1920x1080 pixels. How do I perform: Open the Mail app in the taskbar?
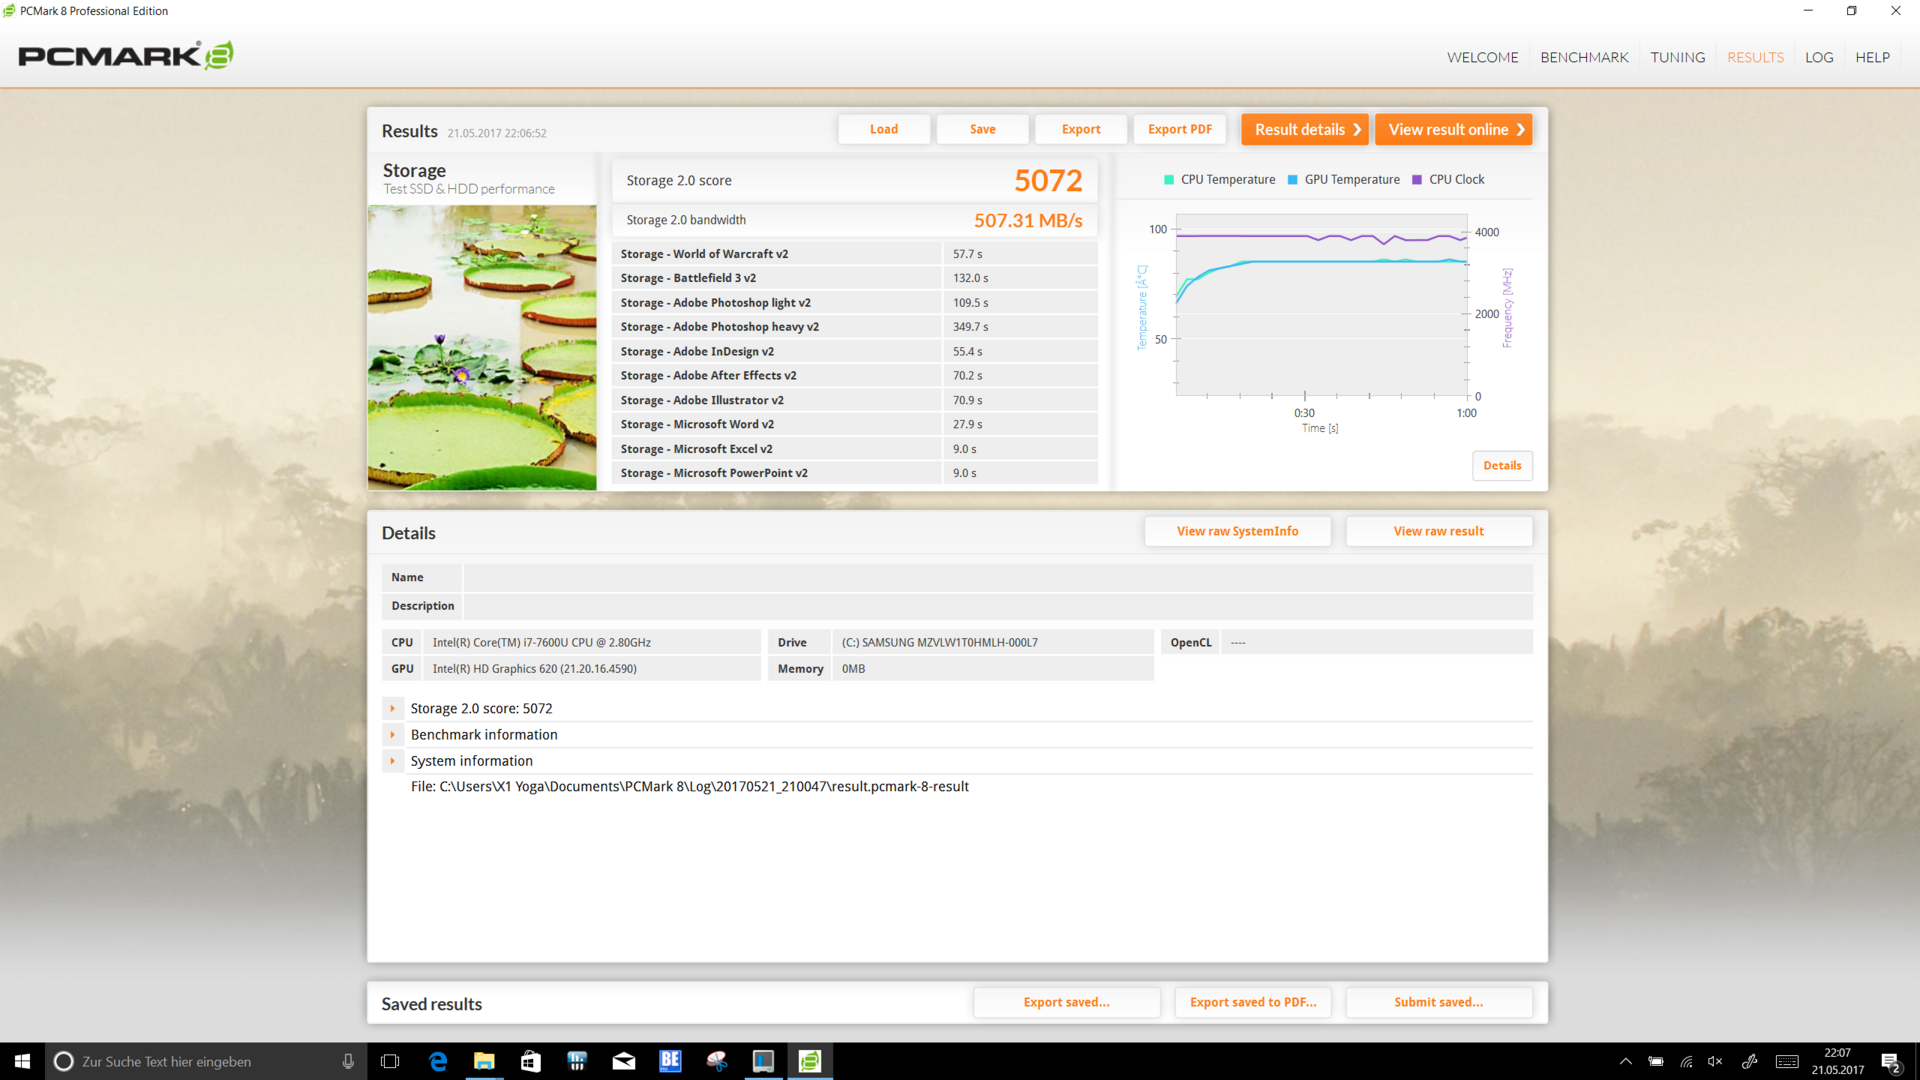click(624, 1061)
